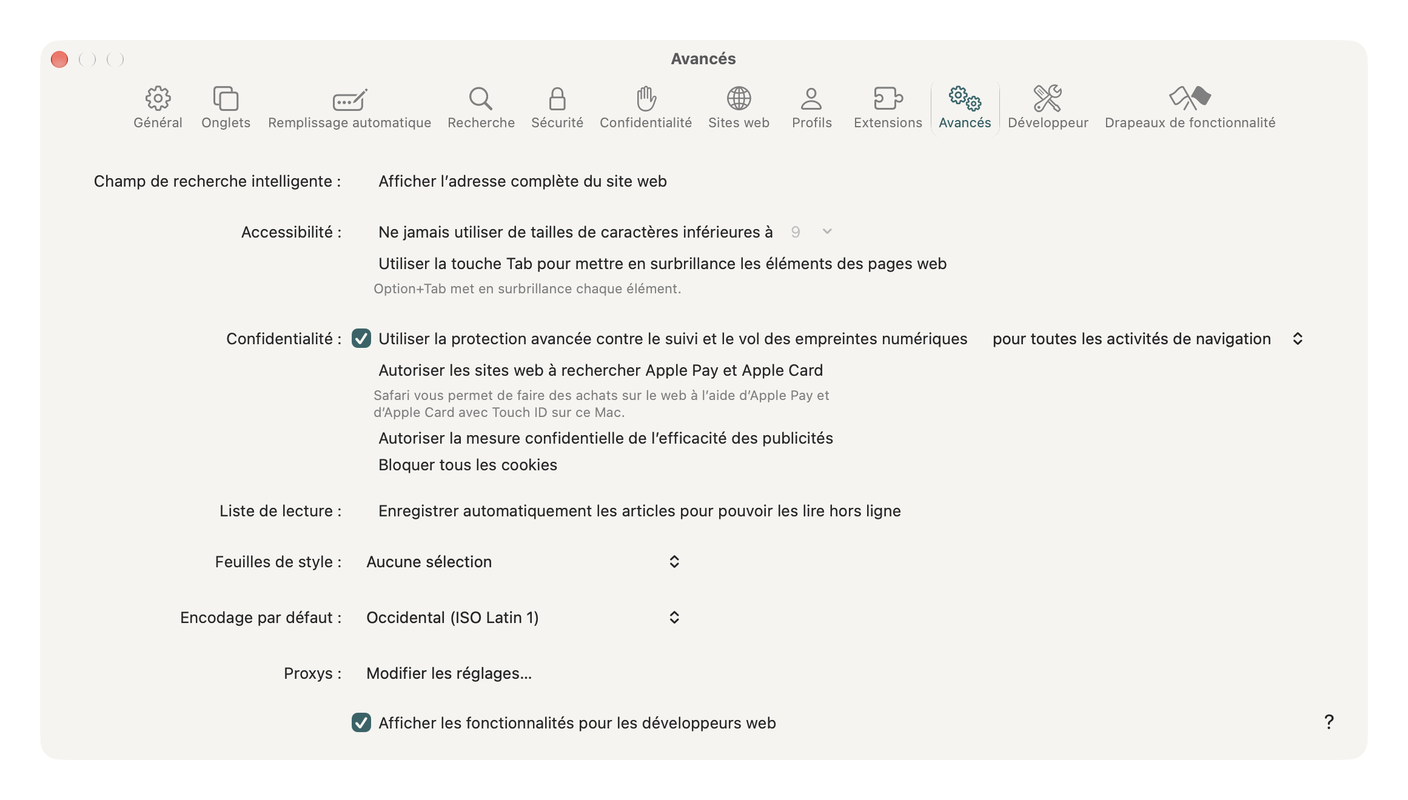This screenshot has width=1408, height=800.
Task: Close the Avancés window with red button
Action: point(59,59)
